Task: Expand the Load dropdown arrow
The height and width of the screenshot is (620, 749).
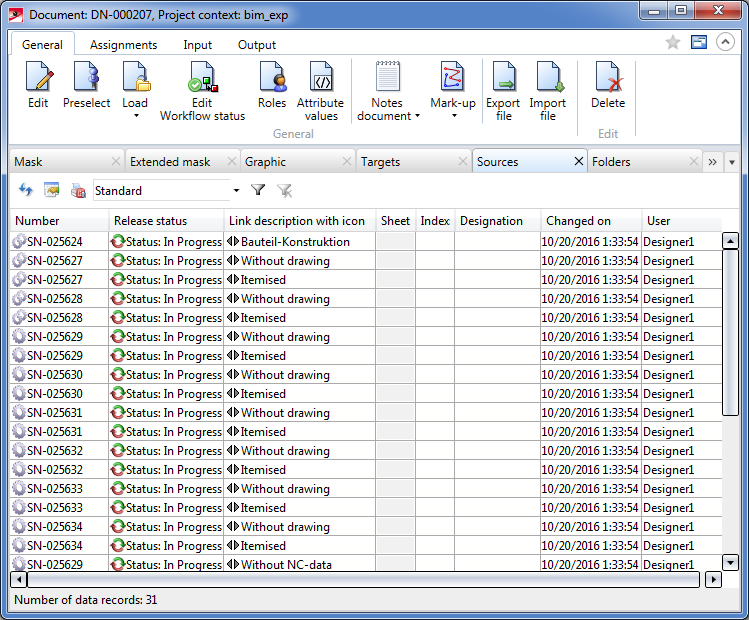Action: coord(135,116)
